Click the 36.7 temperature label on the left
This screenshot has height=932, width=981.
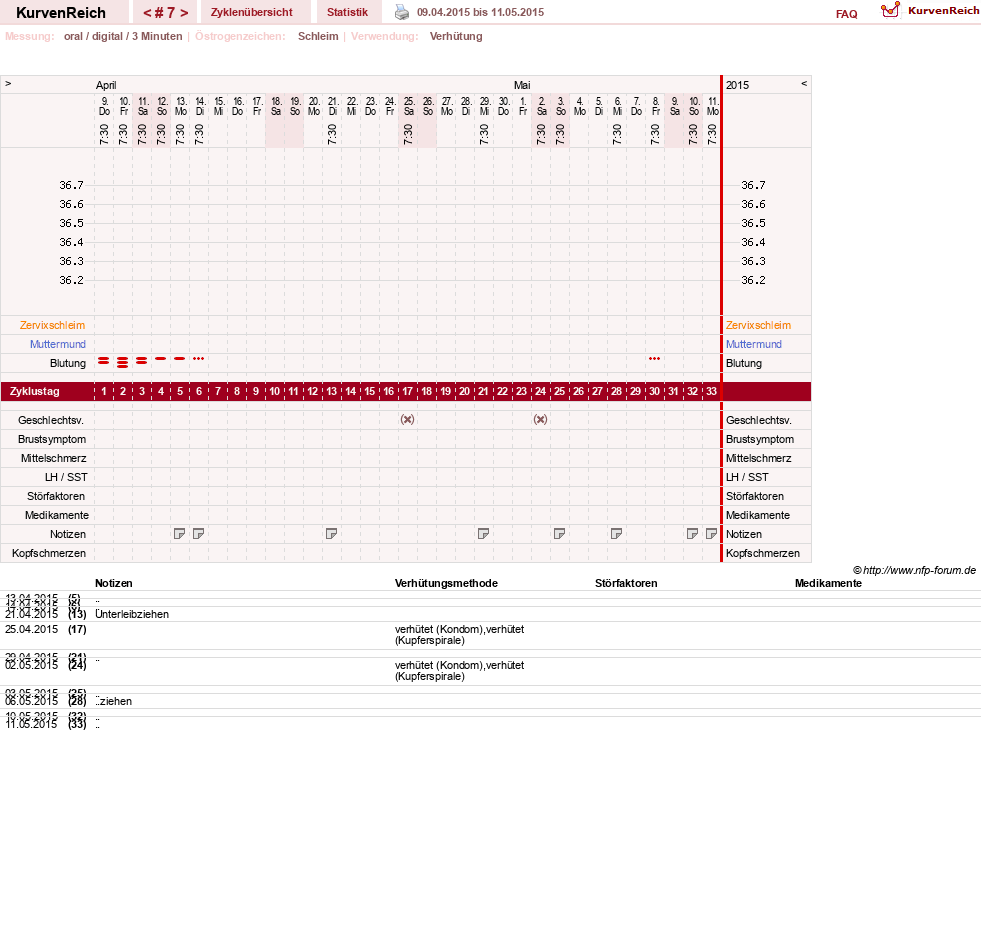point(71,185)
